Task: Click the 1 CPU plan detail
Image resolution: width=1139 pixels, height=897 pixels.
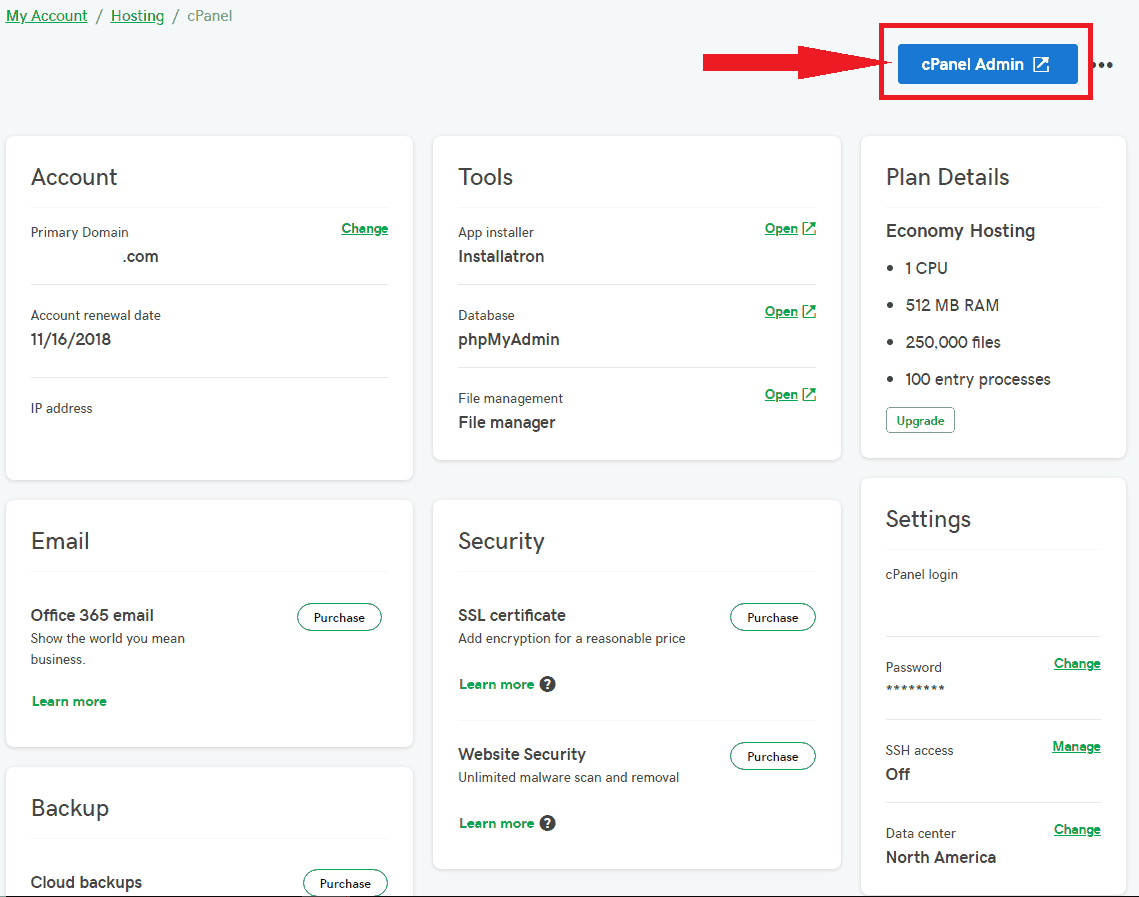Action: coord(926,268)
